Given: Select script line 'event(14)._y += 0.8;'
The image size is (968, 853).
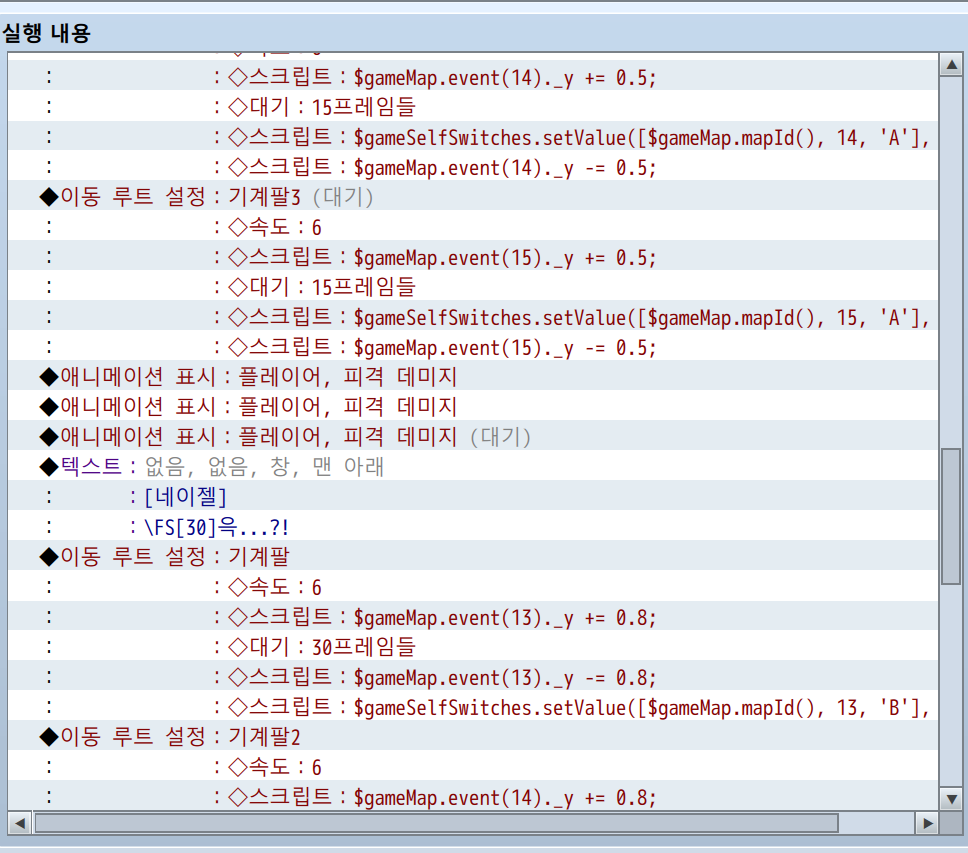Looking at the screenshot, I should tap(473, 796).
